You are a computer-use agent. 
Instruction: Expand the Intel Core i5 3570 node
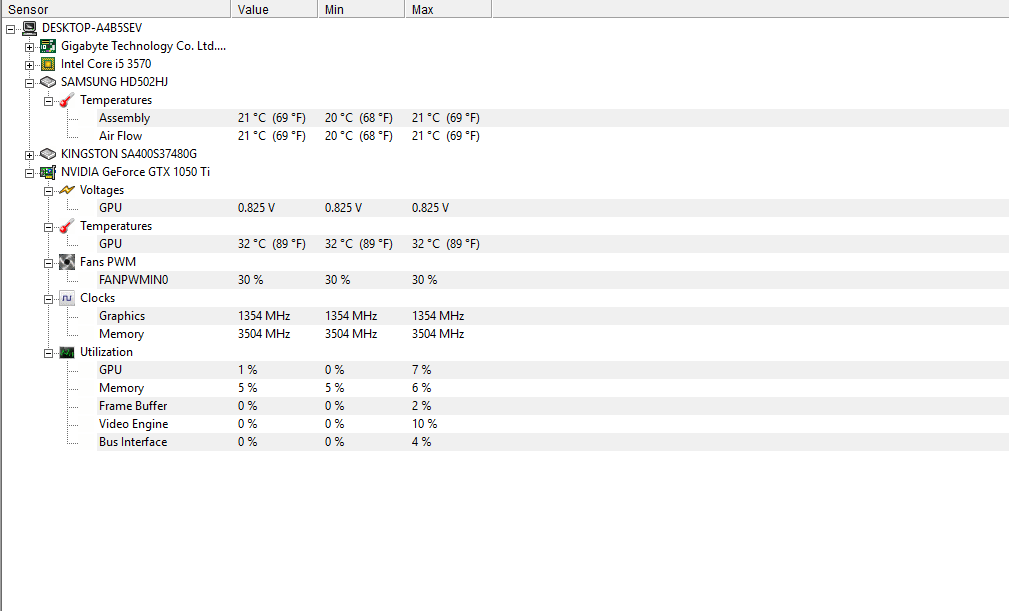tap(30, 65)
